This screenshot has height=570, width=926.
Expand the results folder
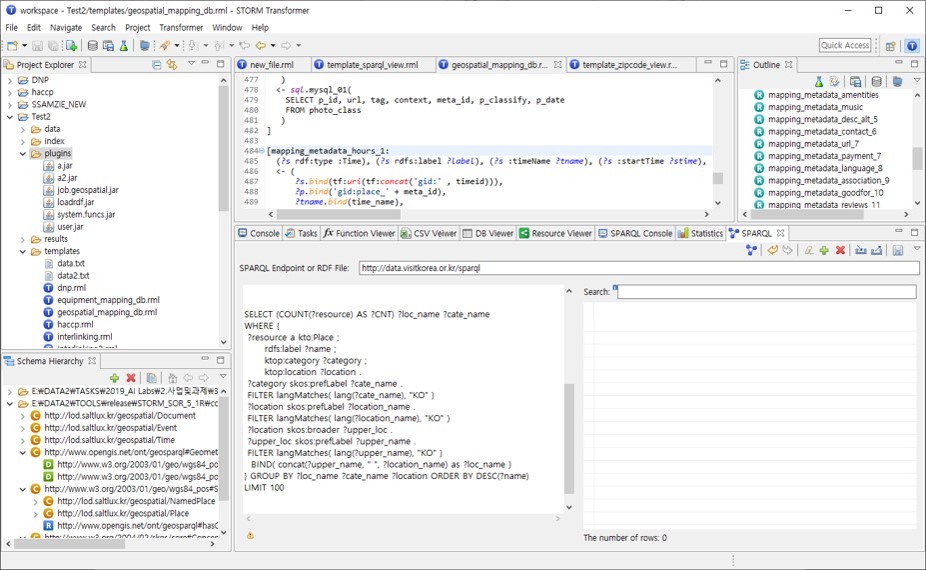[22, 239]
